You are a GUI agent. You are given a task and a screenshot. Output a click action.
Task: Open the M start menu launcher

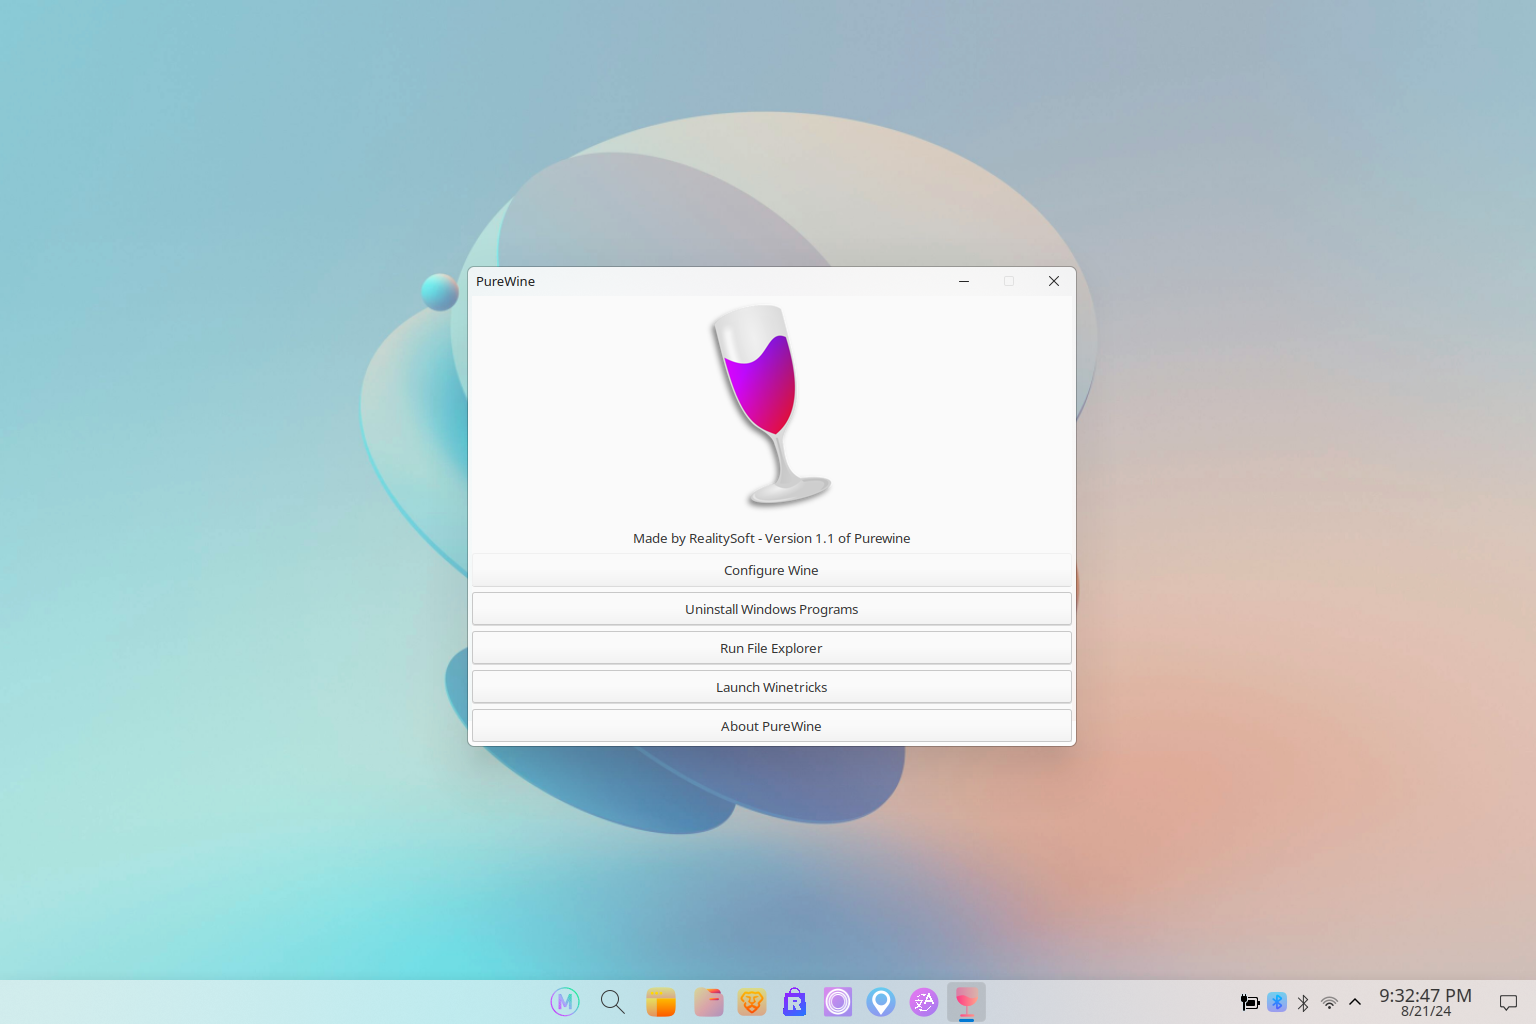point(565,1001)
